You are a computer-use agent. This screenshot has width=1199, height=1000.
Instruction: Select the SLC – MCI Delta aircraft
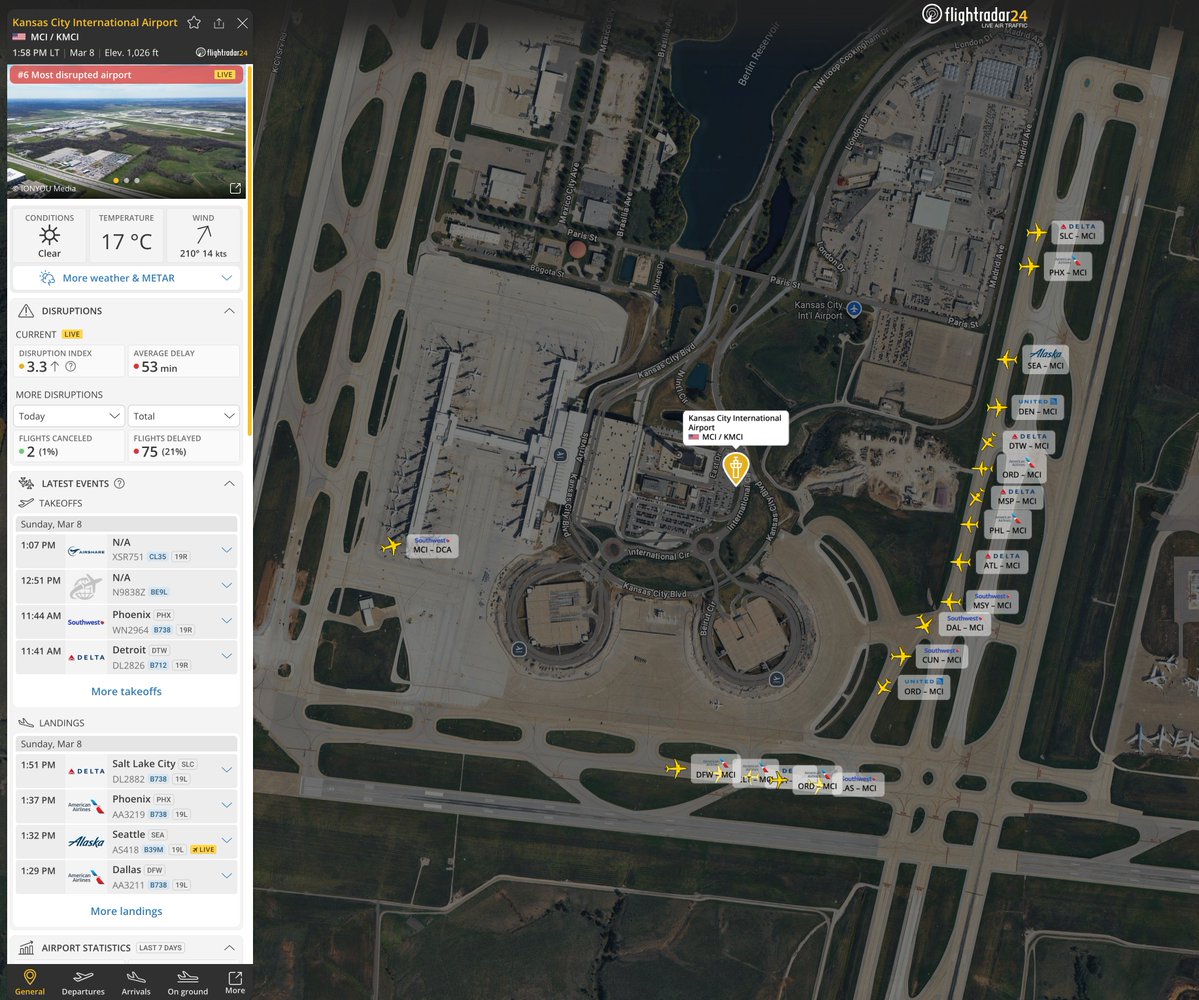[x=1037, y=232]
